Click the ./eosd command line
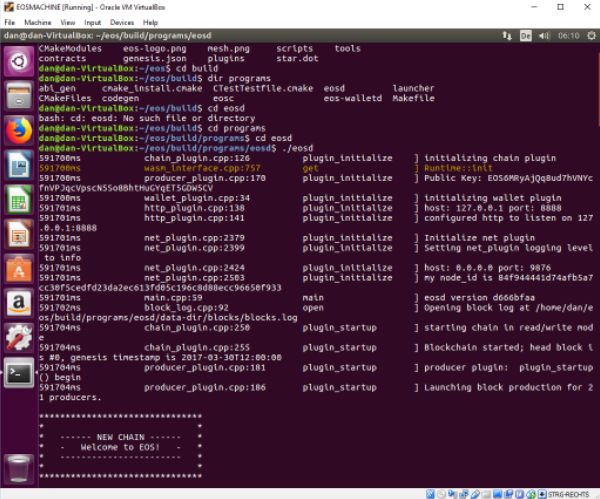This screenshot has height=499, width=600. pyautogui.click(x=297, y=148)
